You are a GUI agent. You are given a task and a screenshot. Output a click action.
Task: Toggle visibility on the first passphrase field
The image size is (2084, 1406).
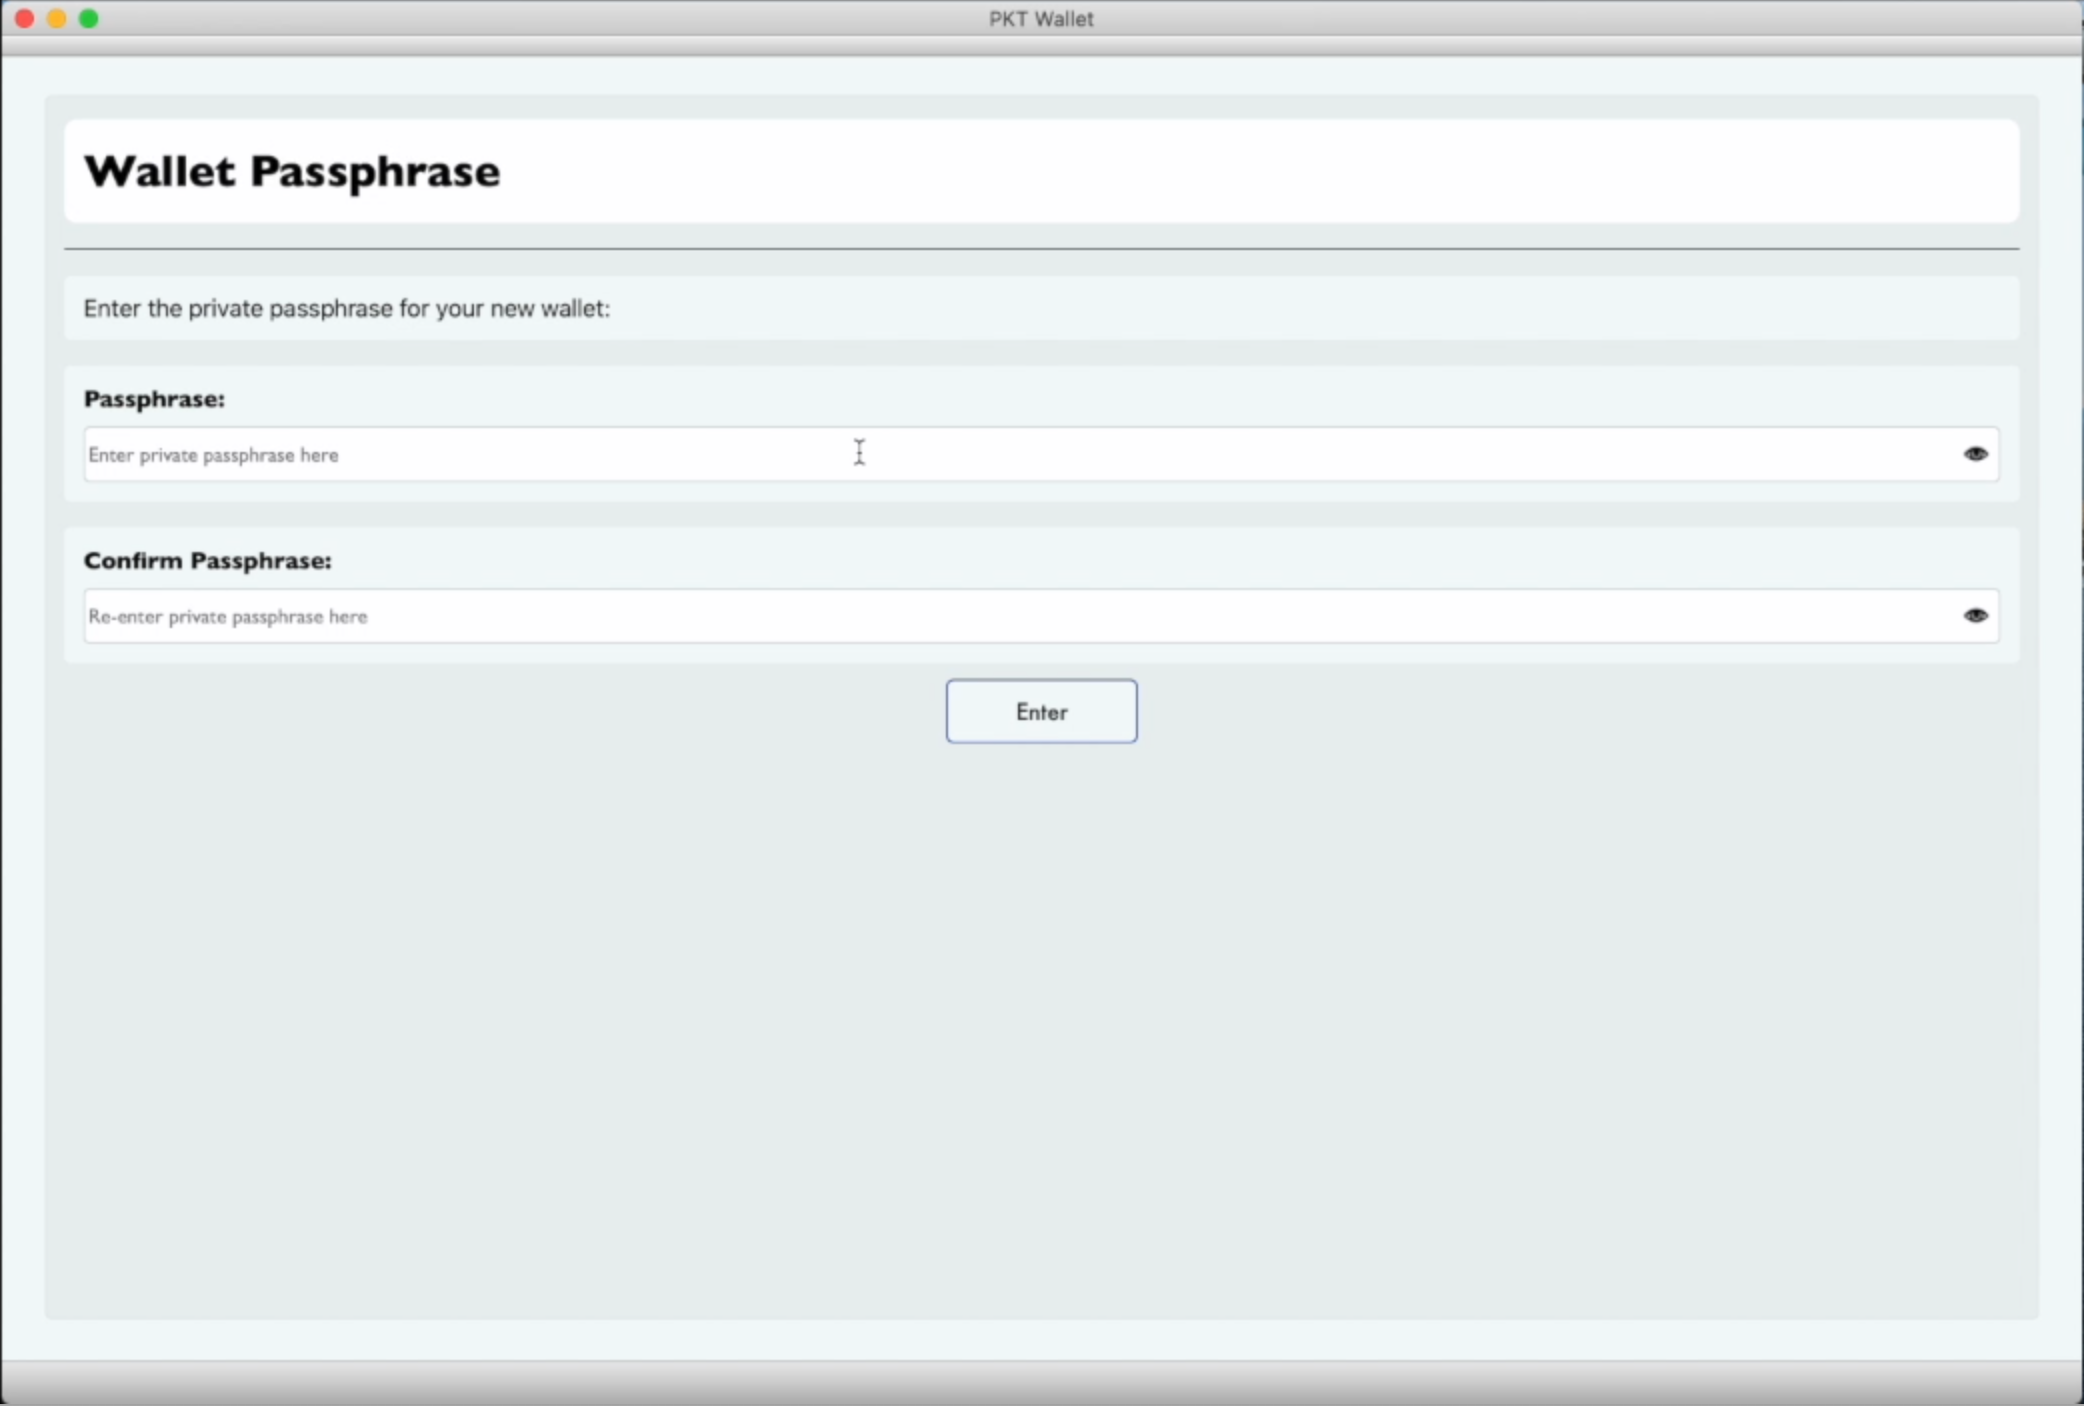point(1975,453)
